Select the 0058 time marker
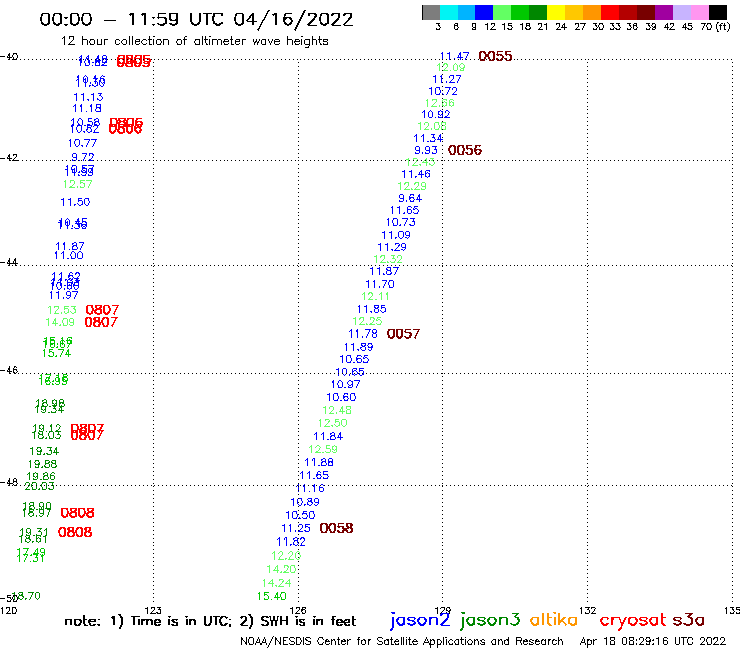The height and width of the screenshot is (650, 740). 336,528
